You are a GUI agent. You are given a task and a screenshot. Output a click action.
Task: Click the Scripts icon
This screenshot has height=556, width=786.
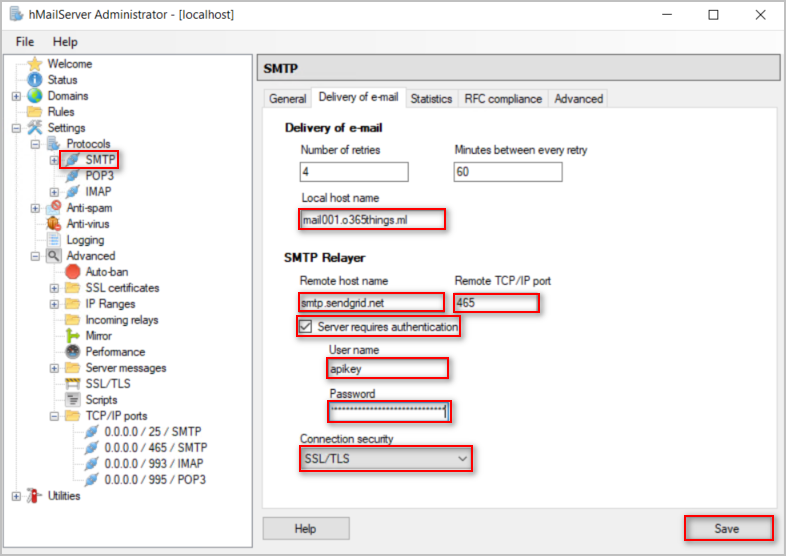pos(73,400)
